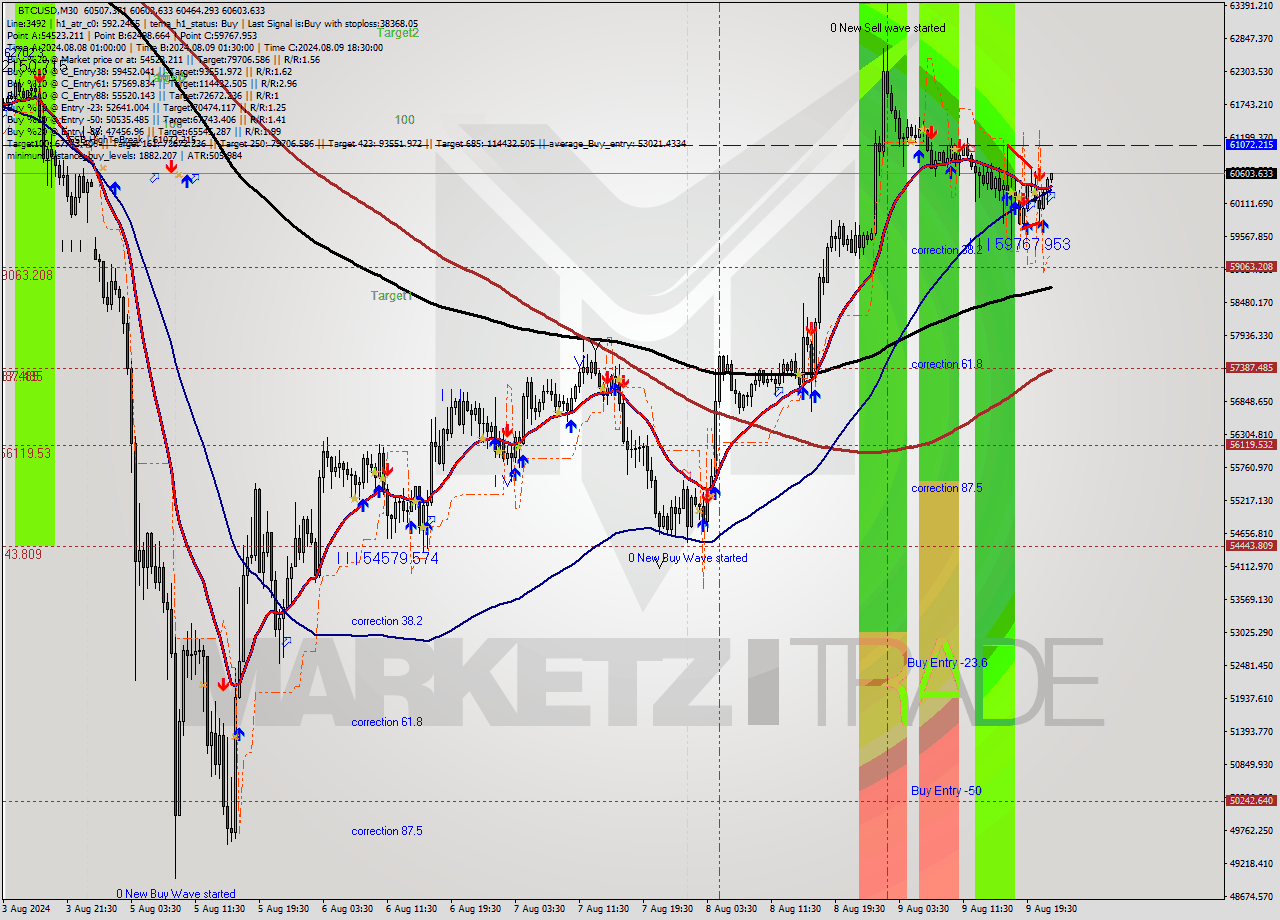This screenshot has height=920, width=1280.
Task: Click the red 57387.485 level tag
Action: click(1251, 368)
